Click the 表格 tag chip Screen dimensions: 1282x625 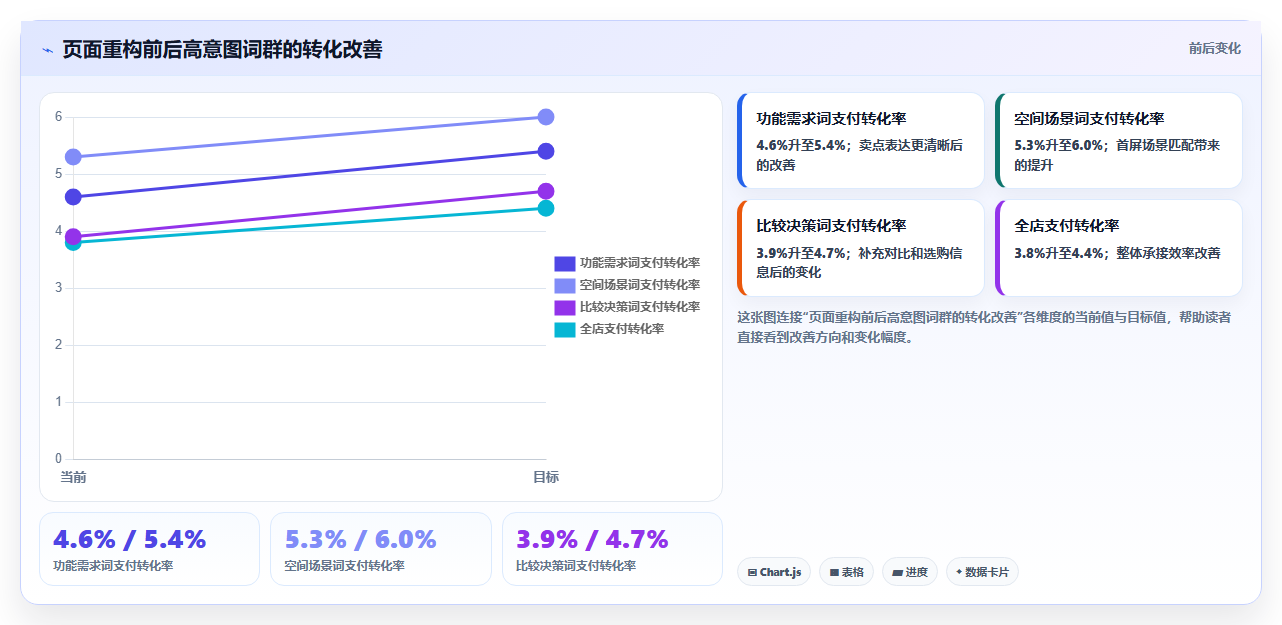coord(846,572)
